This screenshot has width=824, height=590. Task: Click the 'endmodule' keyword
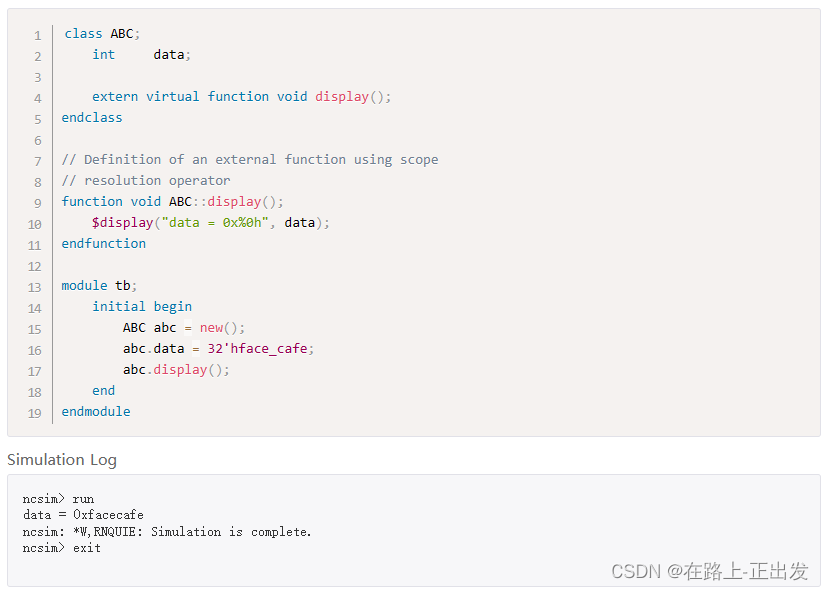point(95,412)
